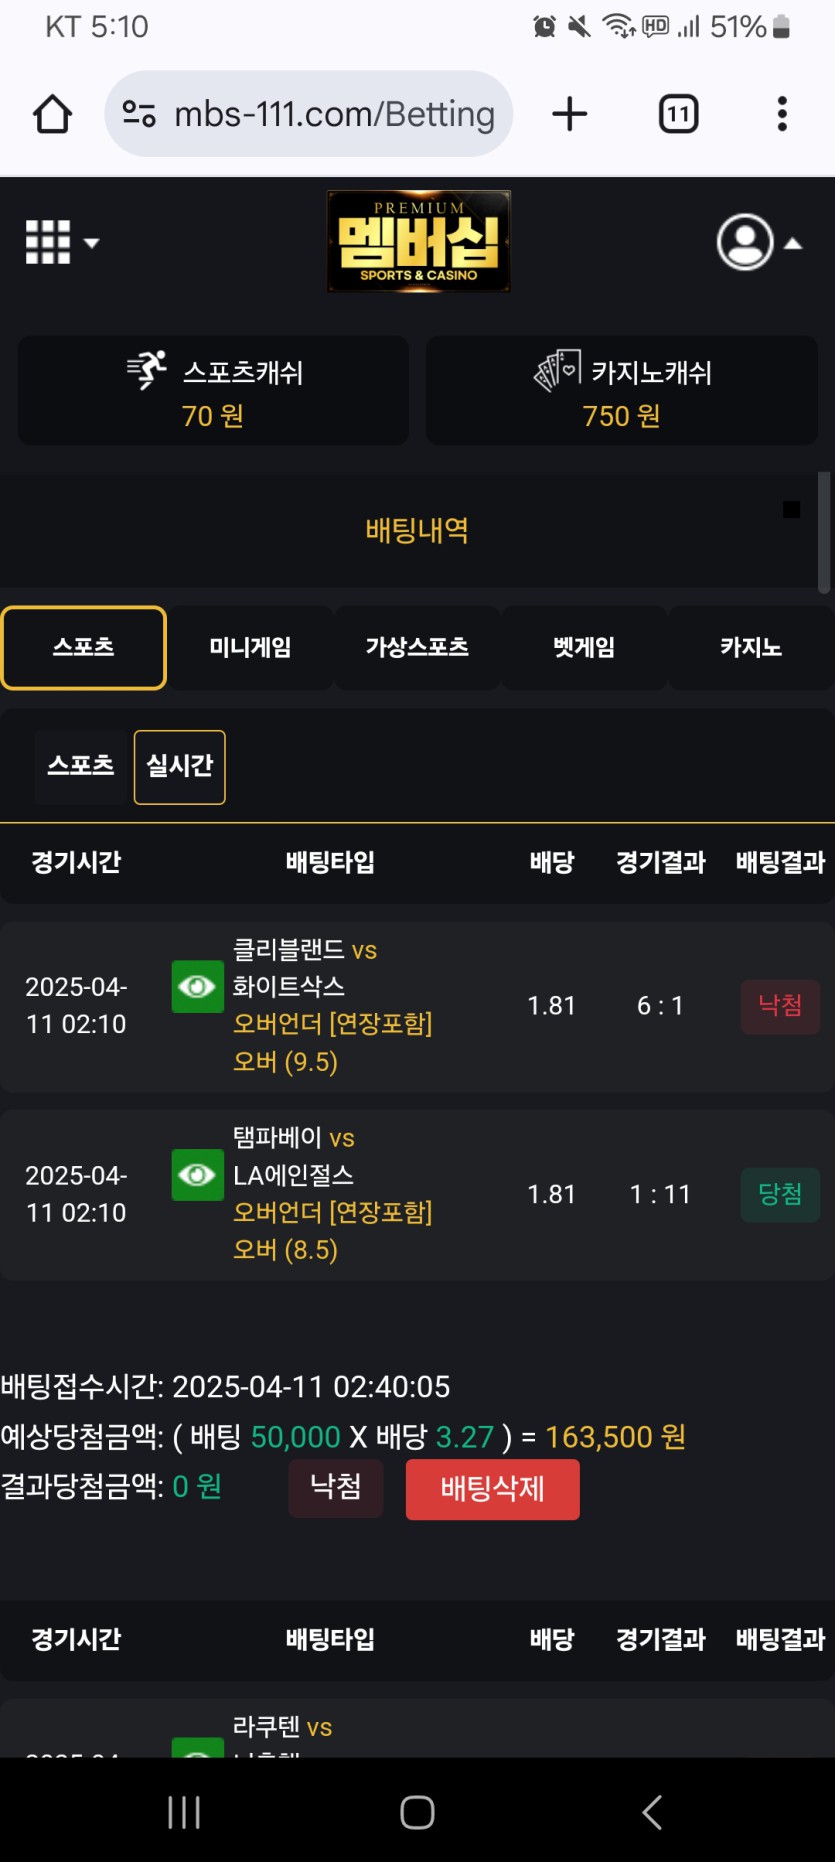Tap the Android recent apps button
The height and width of the screenshot is (1862, 835).
tap(184, 1811)
